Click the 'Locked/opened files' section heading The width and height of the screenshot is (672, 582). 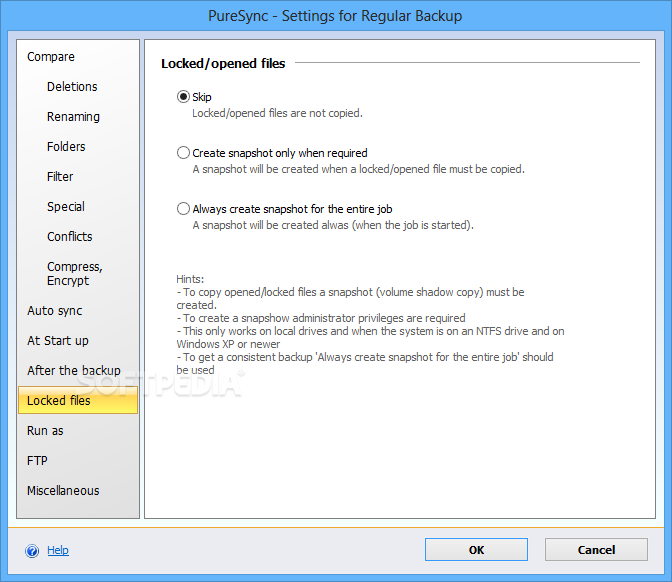(x=223, y=63)
